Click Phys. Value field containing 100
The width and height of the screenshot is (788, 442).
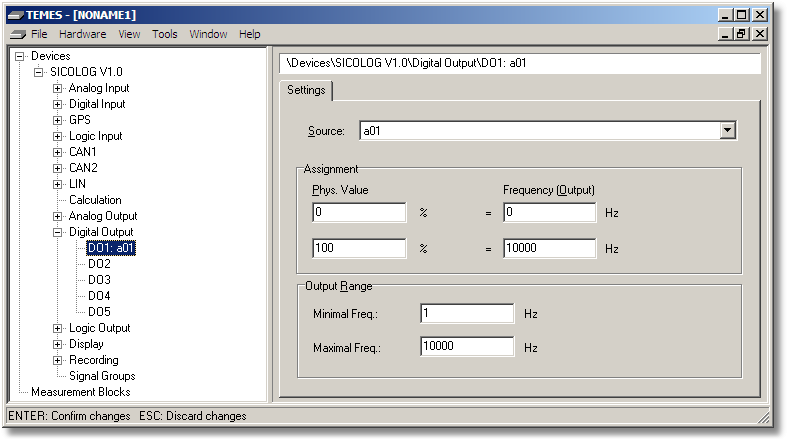click(359, 248)
